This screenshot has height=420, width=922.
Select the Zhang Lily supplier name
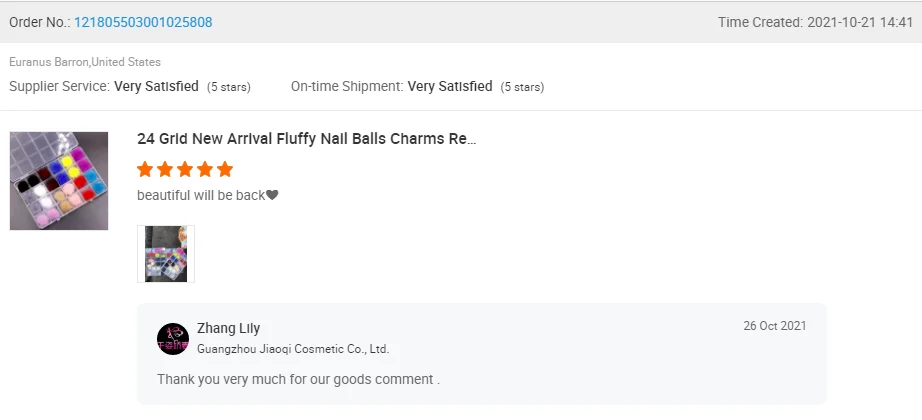228,328
